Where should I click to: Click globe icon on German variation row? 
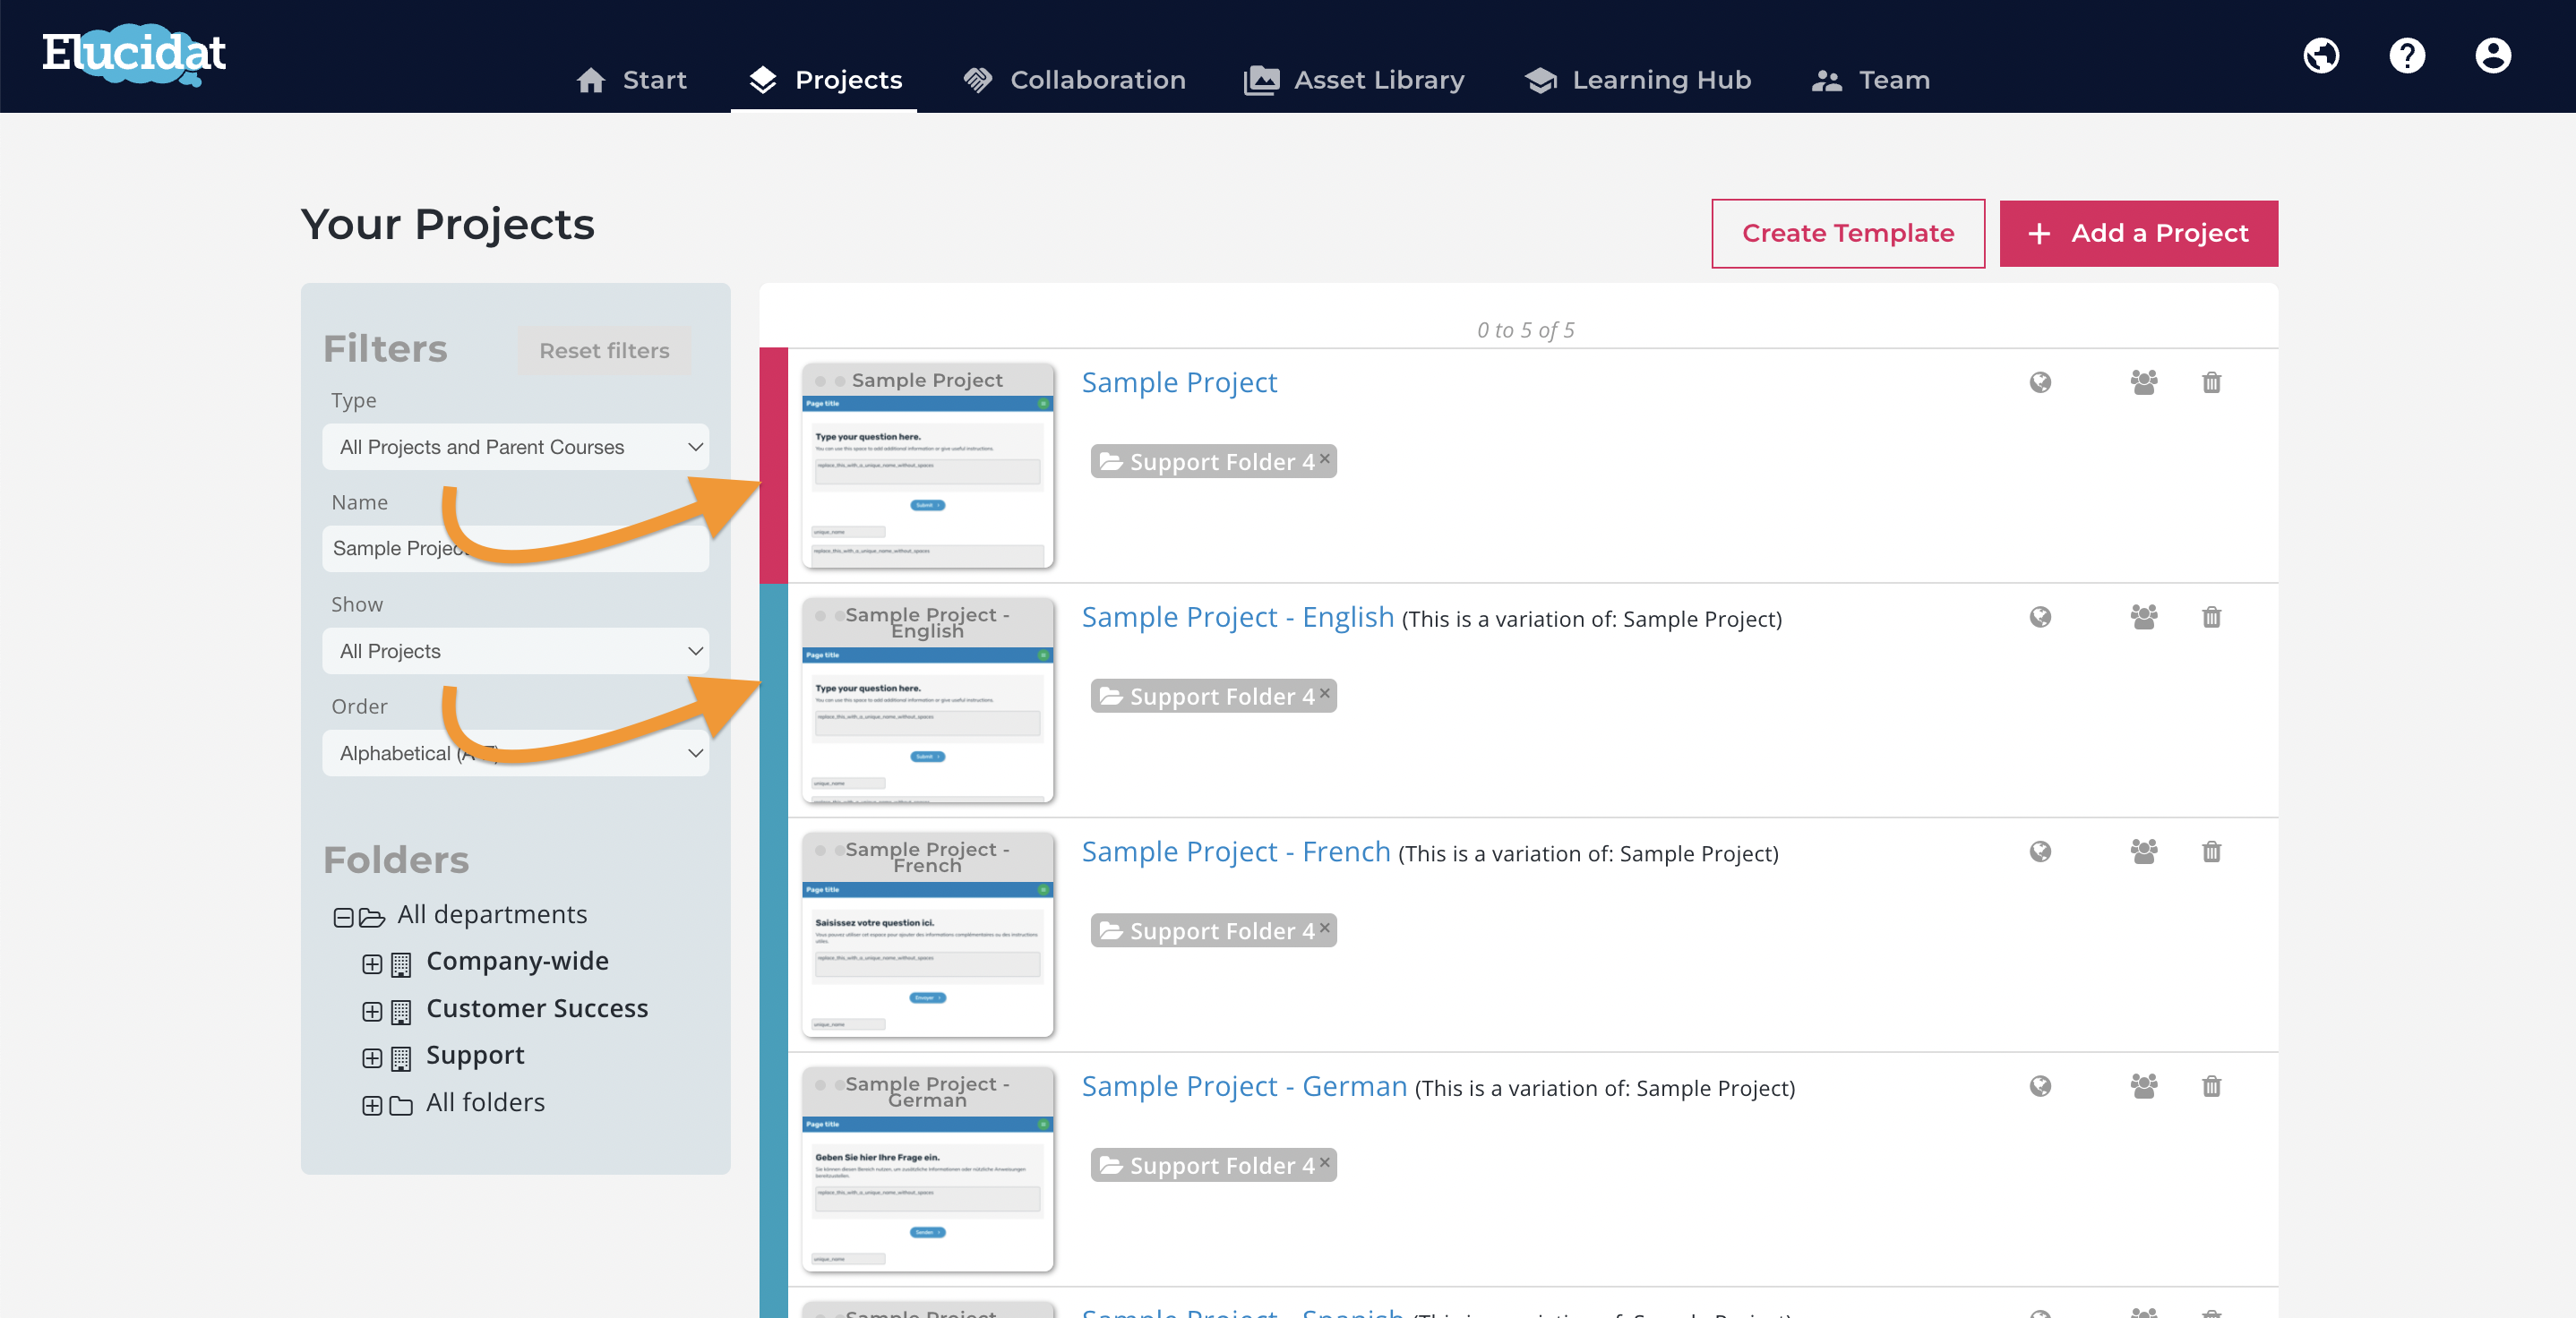pyautogui.click(x=2040, y=1086)
